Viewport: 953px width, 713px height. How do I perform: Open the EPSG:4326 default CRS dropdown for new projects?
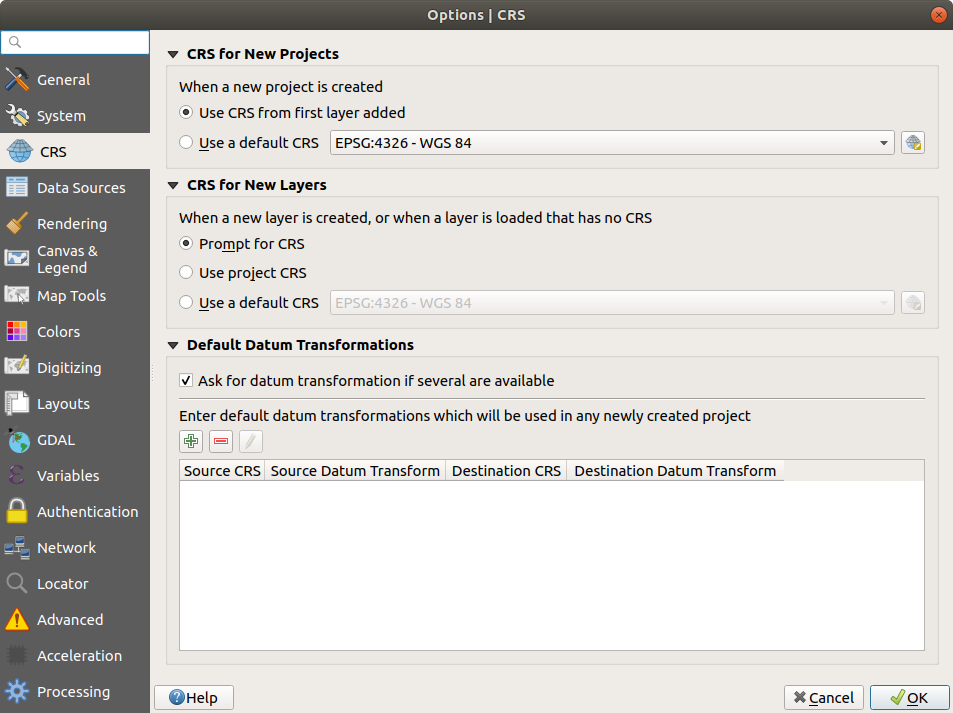tap(611, 143)
